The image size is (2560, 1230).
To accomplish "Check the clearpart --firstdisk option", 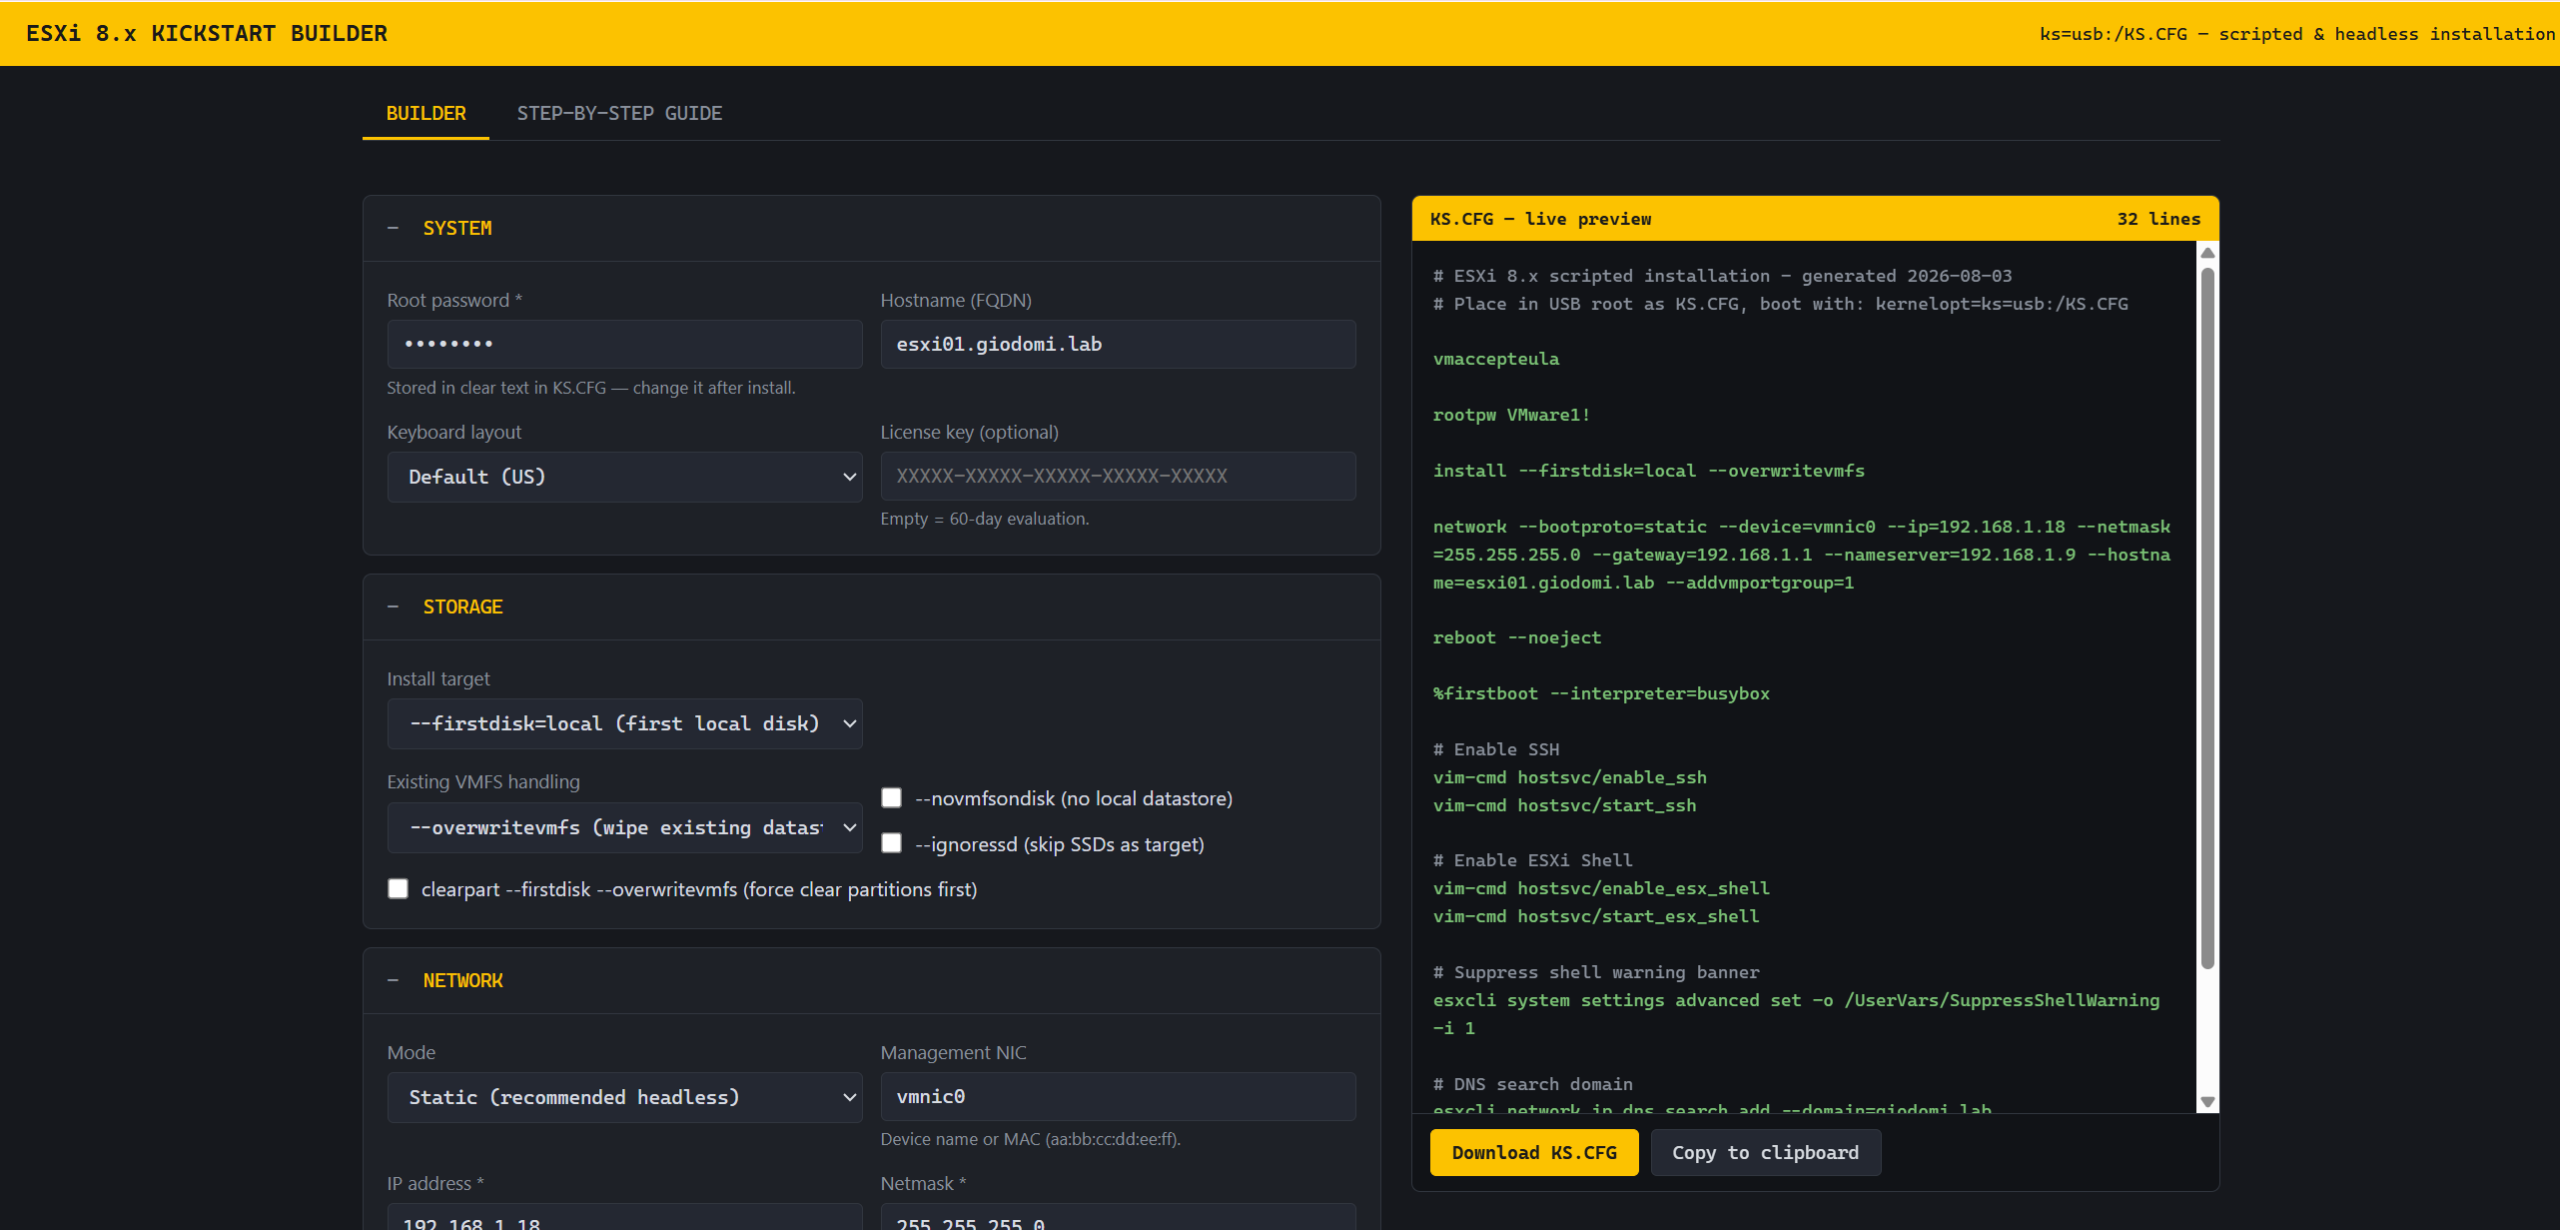I will (x=398, y=889).
